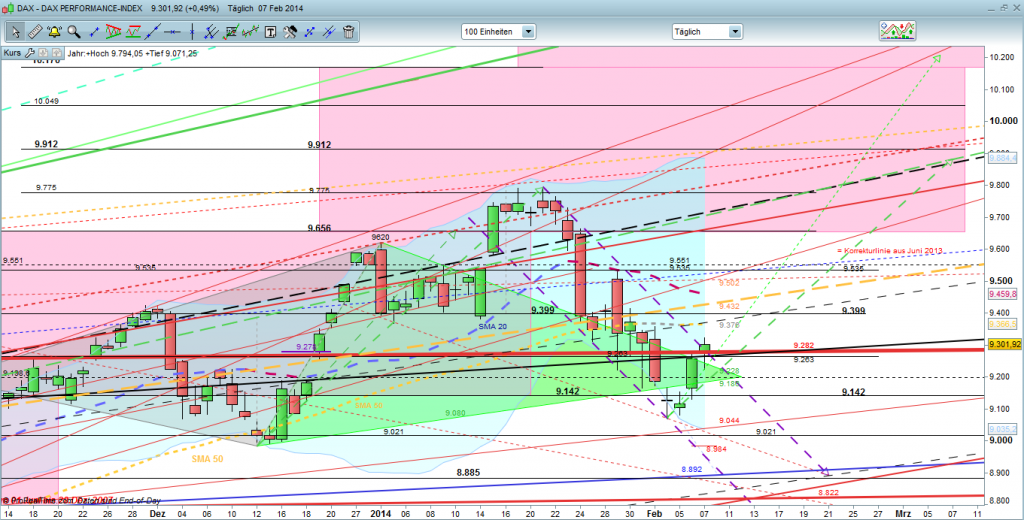Viewport: 1024px width, 520px height.
Task: Open the Täglich timeframe dropdown
Action: [x=707, y=31]
